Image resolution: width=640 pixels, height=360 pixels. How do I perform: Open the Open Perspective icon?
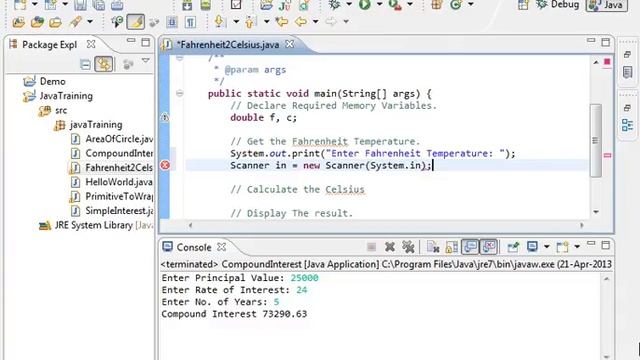click(x=523, y=5)
